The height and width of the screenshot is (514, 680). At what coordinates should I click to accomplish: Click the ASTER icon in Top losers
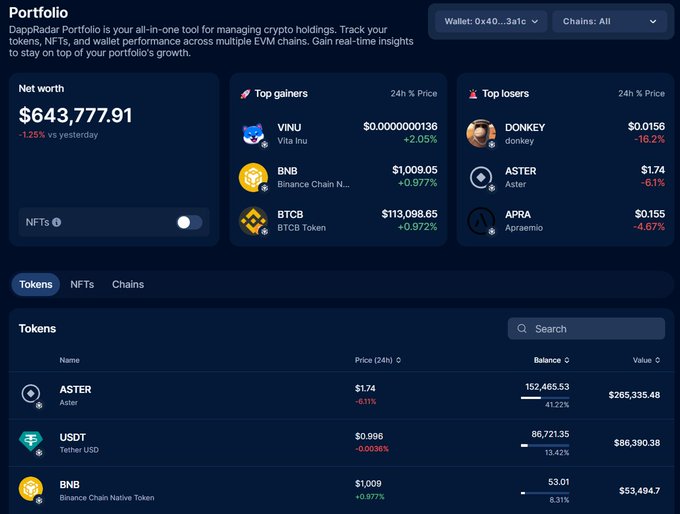tap(481, 177)
